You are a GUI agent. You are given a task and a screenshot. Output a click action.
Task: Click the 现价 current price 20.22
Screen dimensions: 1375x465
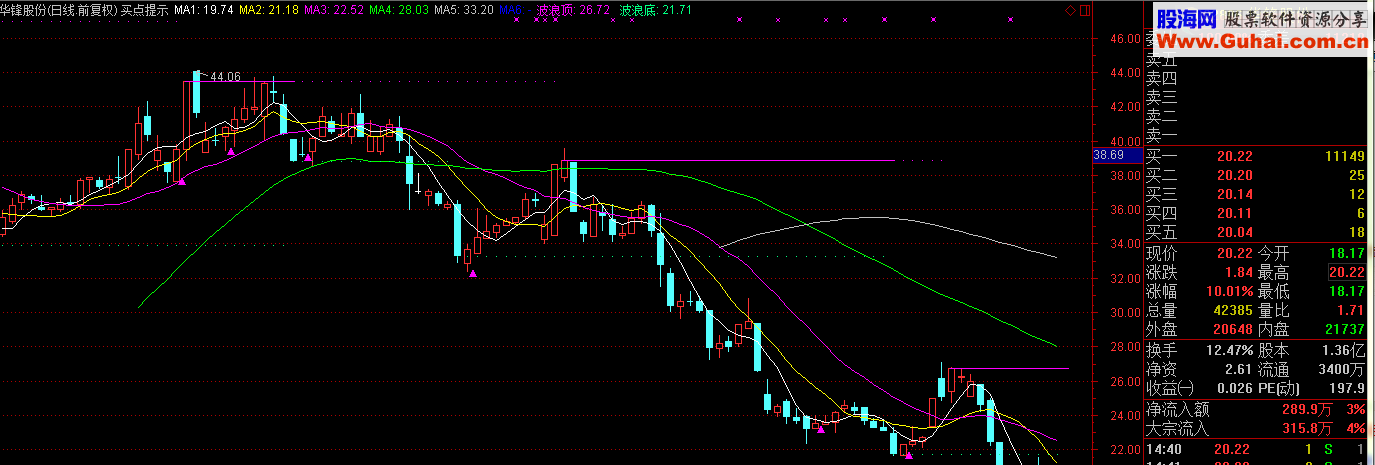(1234, 253)
